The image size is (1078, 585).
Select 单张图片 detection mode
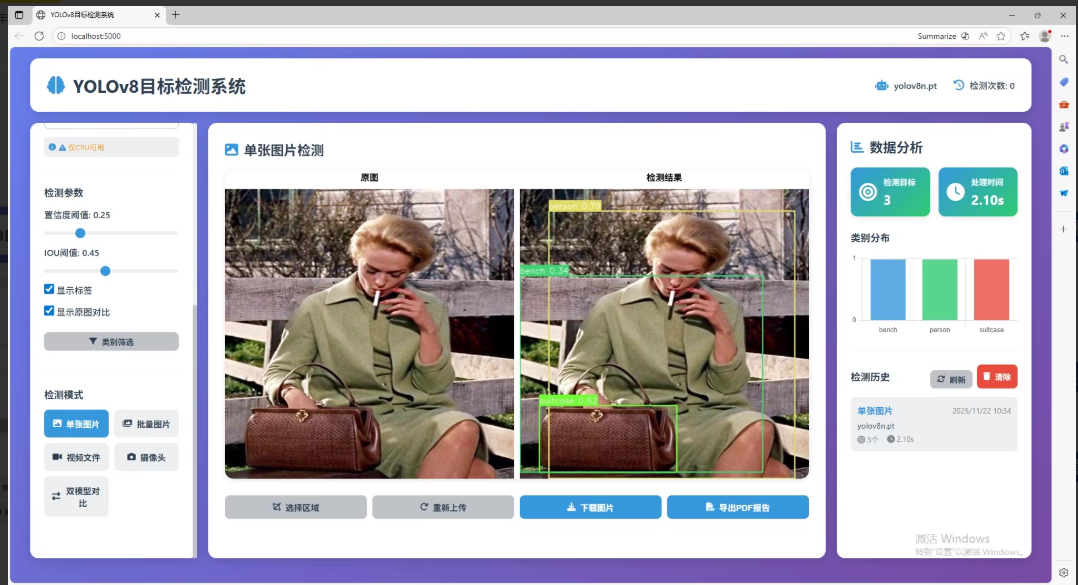coord(76,423)
